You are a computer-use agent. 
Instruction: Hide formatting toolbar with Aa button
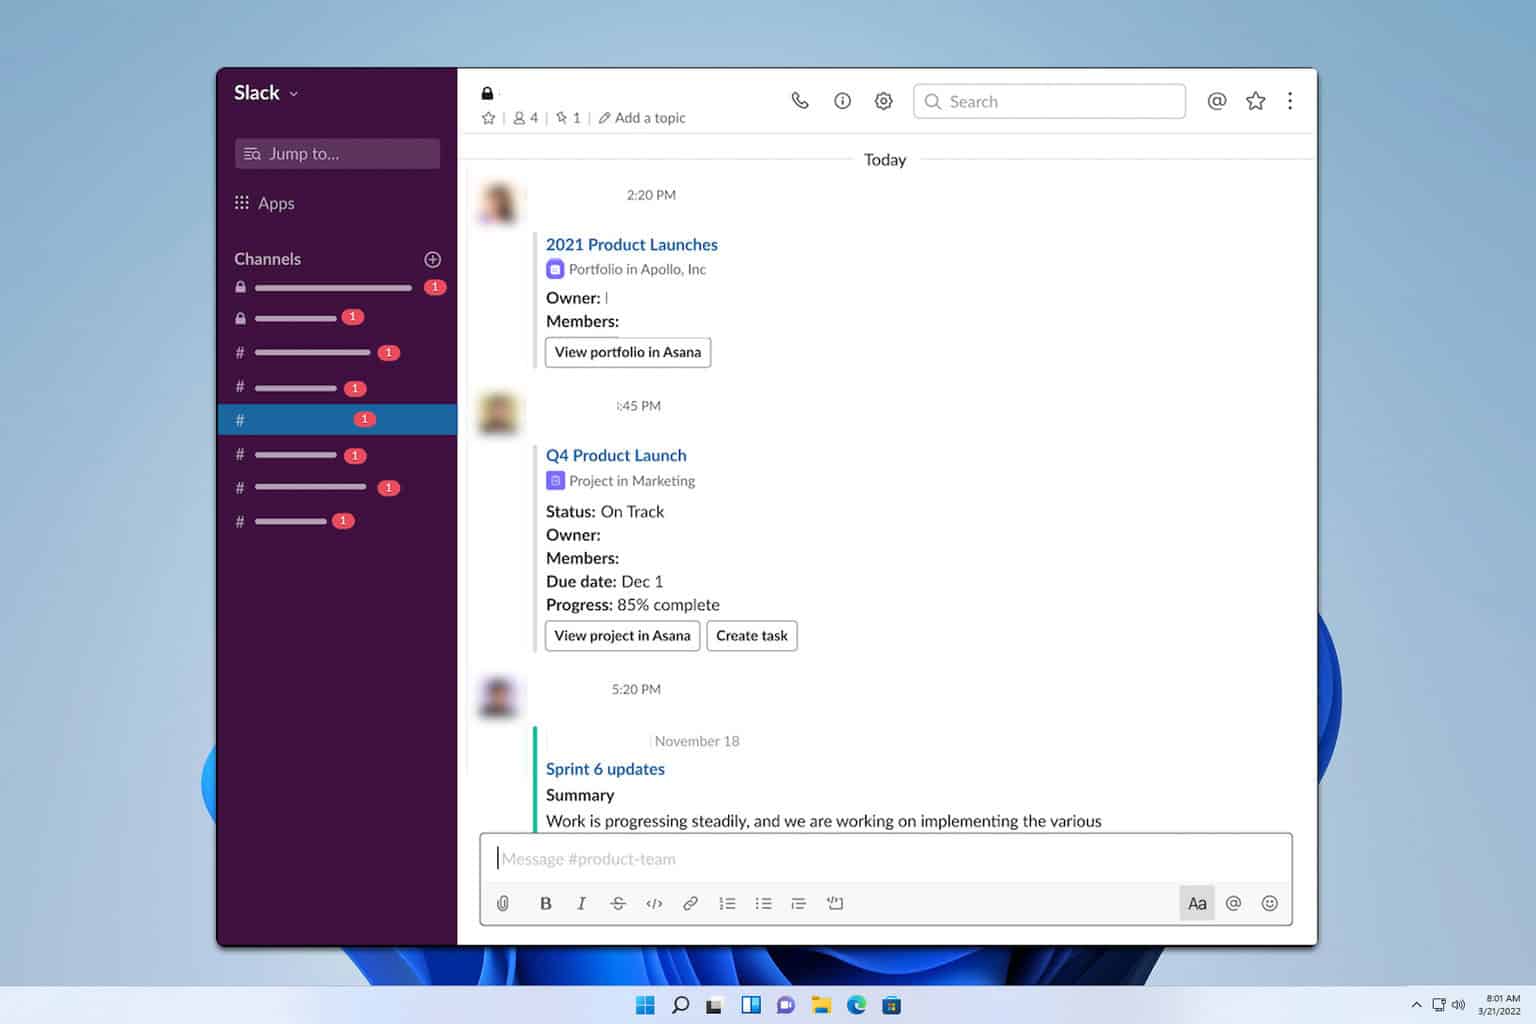pos(1197,903)
